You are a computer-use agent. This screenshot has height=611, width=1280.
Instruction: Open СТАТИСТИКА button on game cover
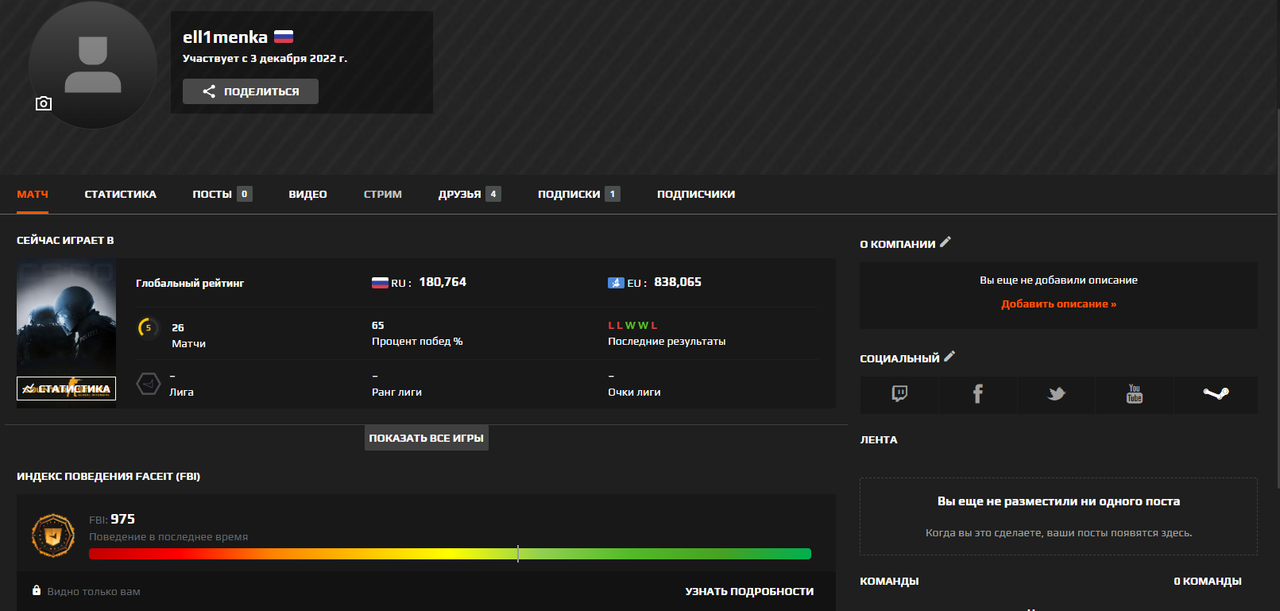(66, 388)
